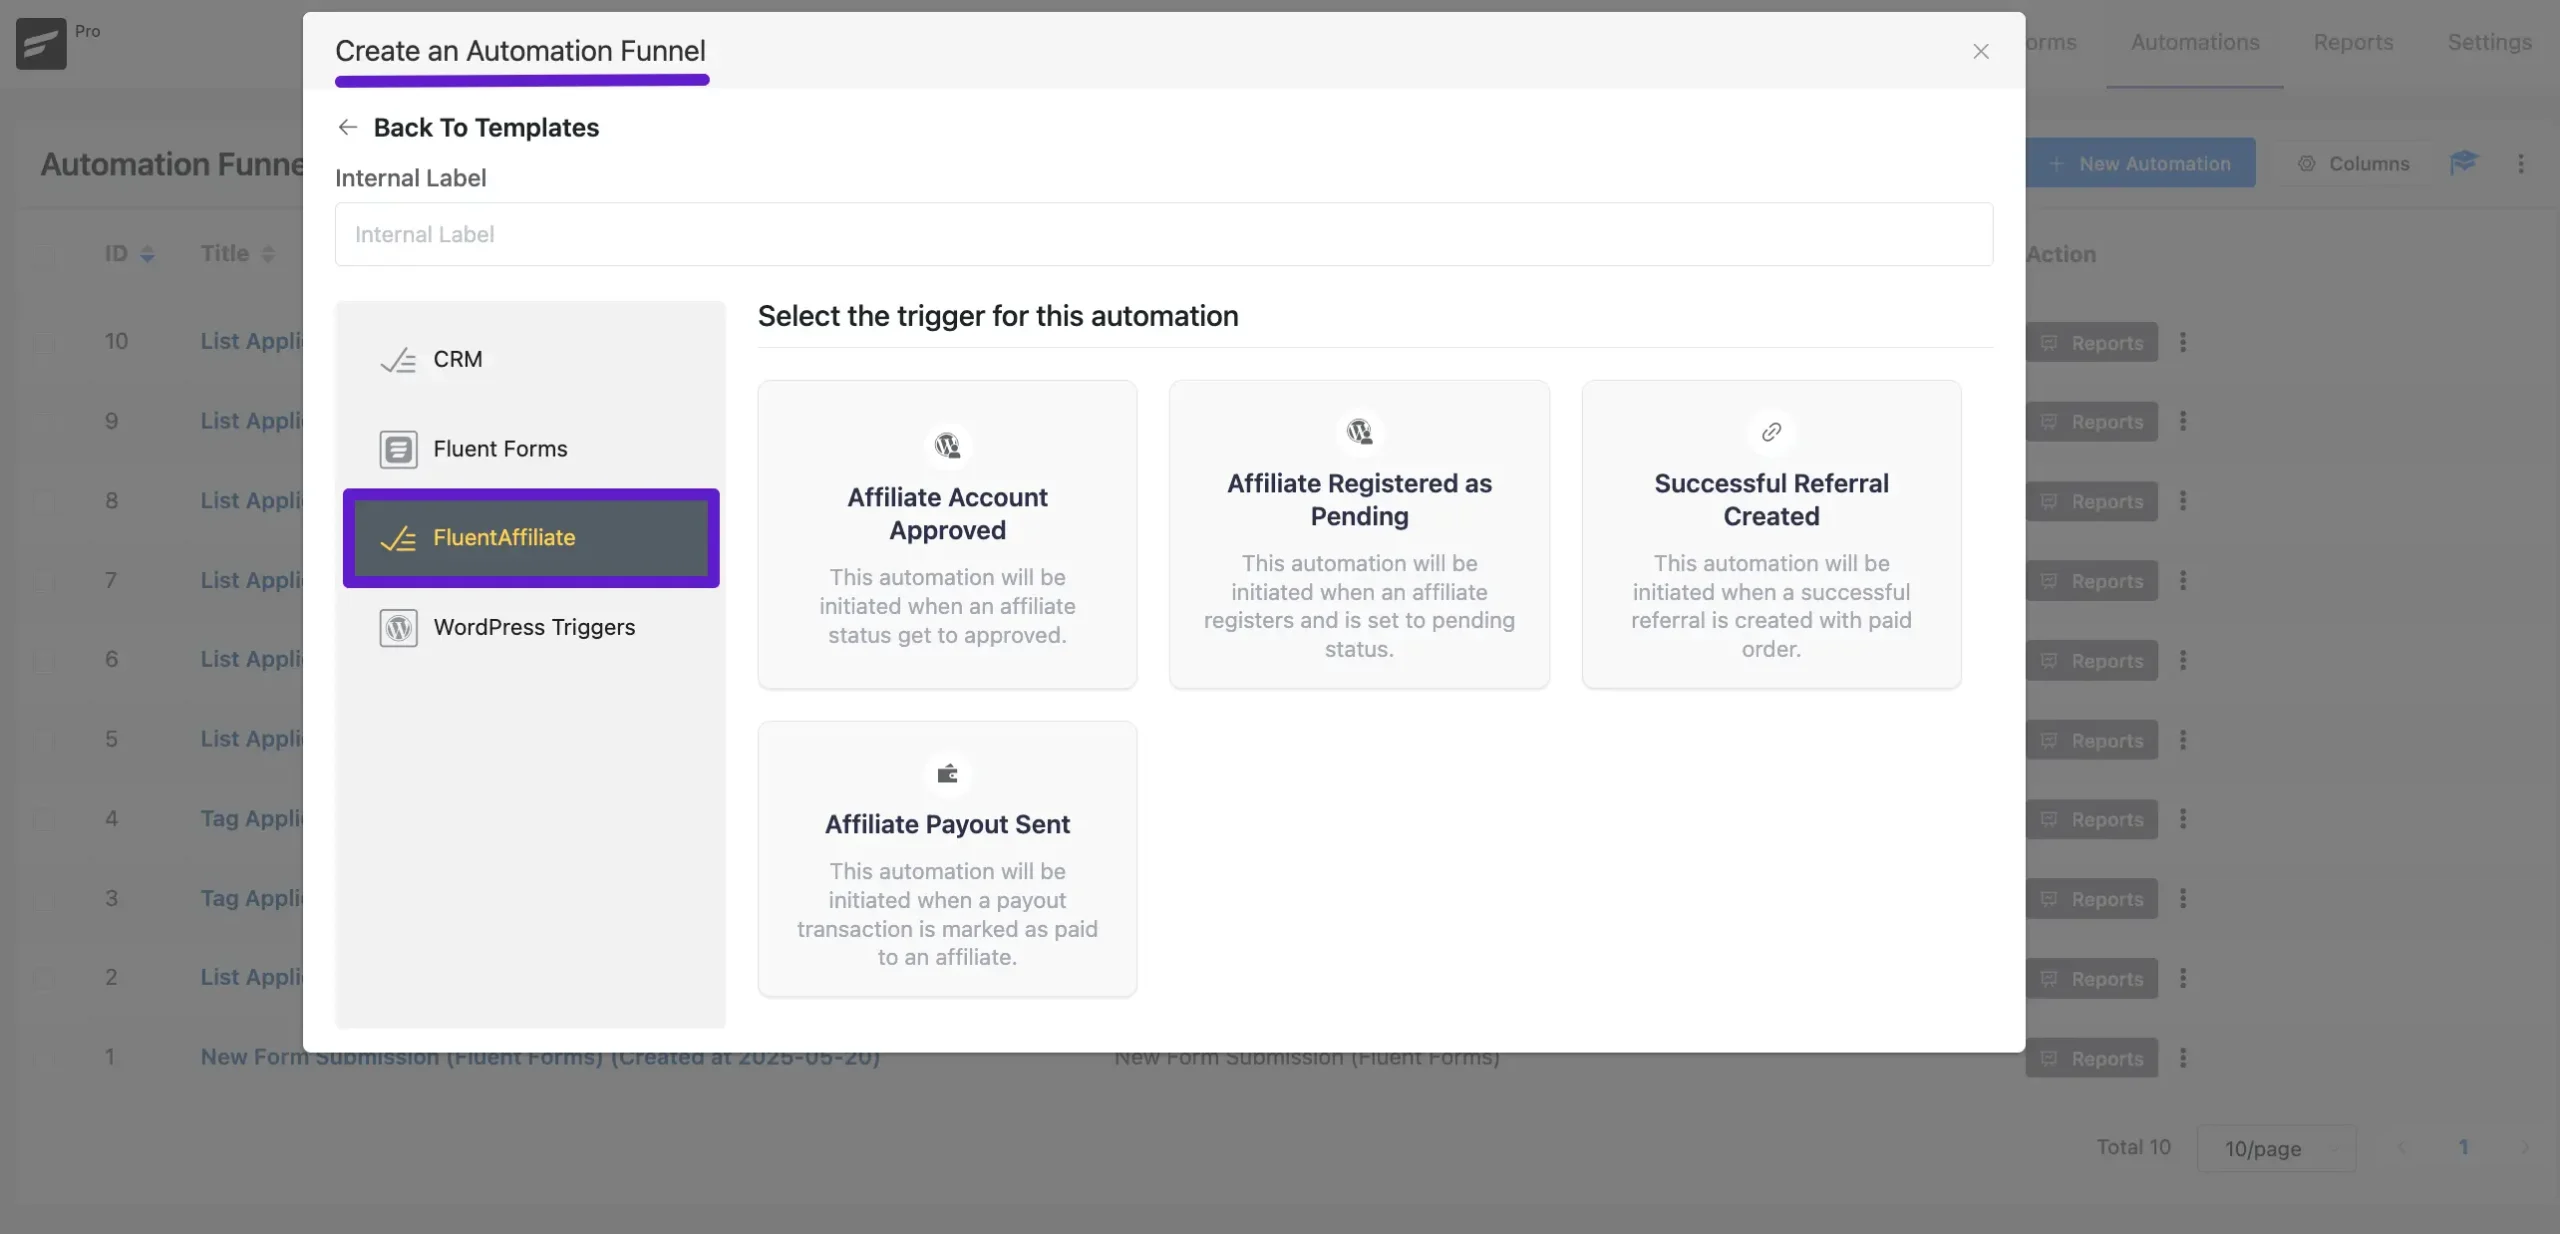This screenshot has width=2560, height=1234.
Task: Choose the Affiliate Account Approved trigger card
Action: click(x=947, y=534)
